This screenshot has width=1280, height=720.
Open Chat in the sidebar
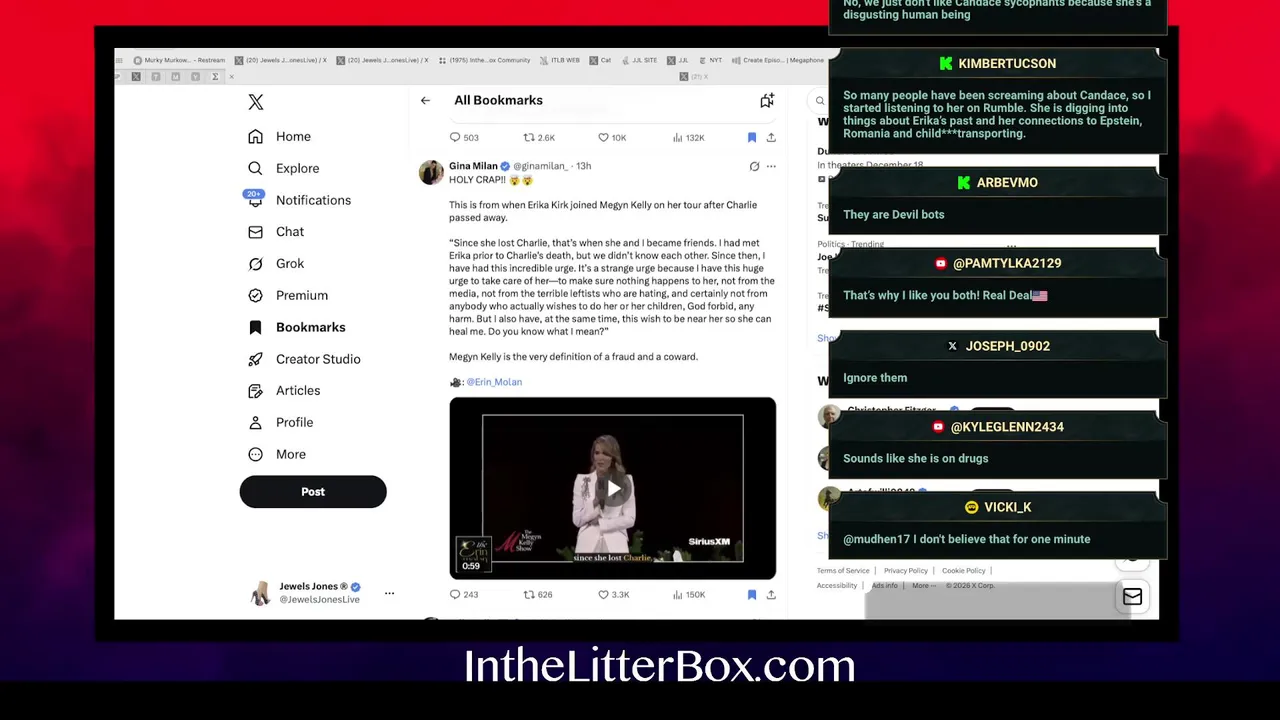pos(276,231)
